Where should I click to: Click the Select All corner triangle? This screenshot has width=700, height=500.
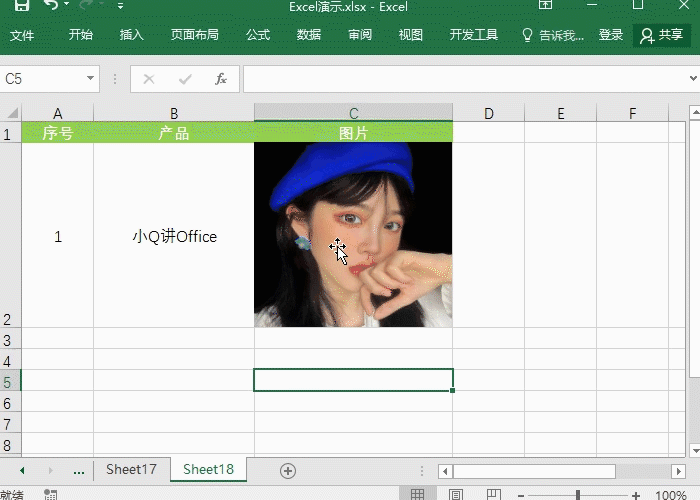(12, 114)
